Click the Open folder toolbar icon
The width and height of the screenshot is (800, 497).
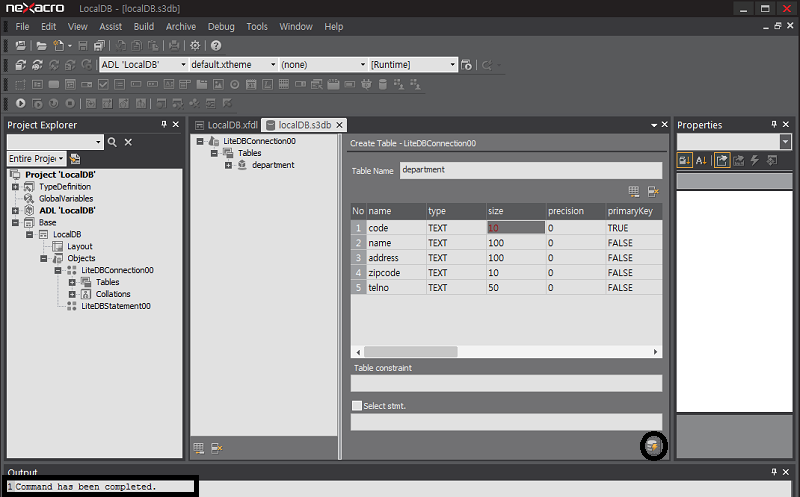(41, 45)
